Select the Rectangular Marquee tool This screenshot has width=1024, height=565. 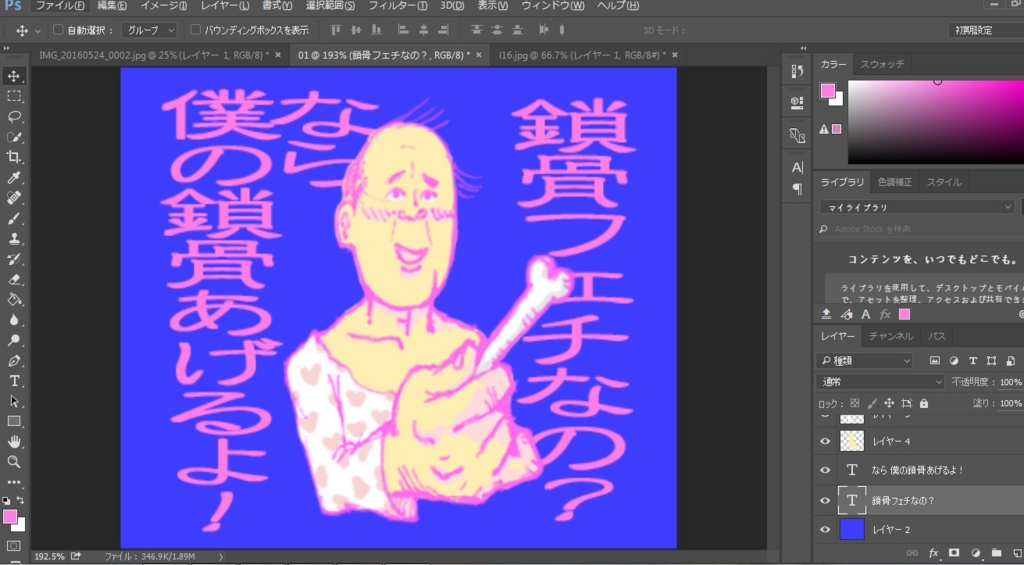click(14, 96)
